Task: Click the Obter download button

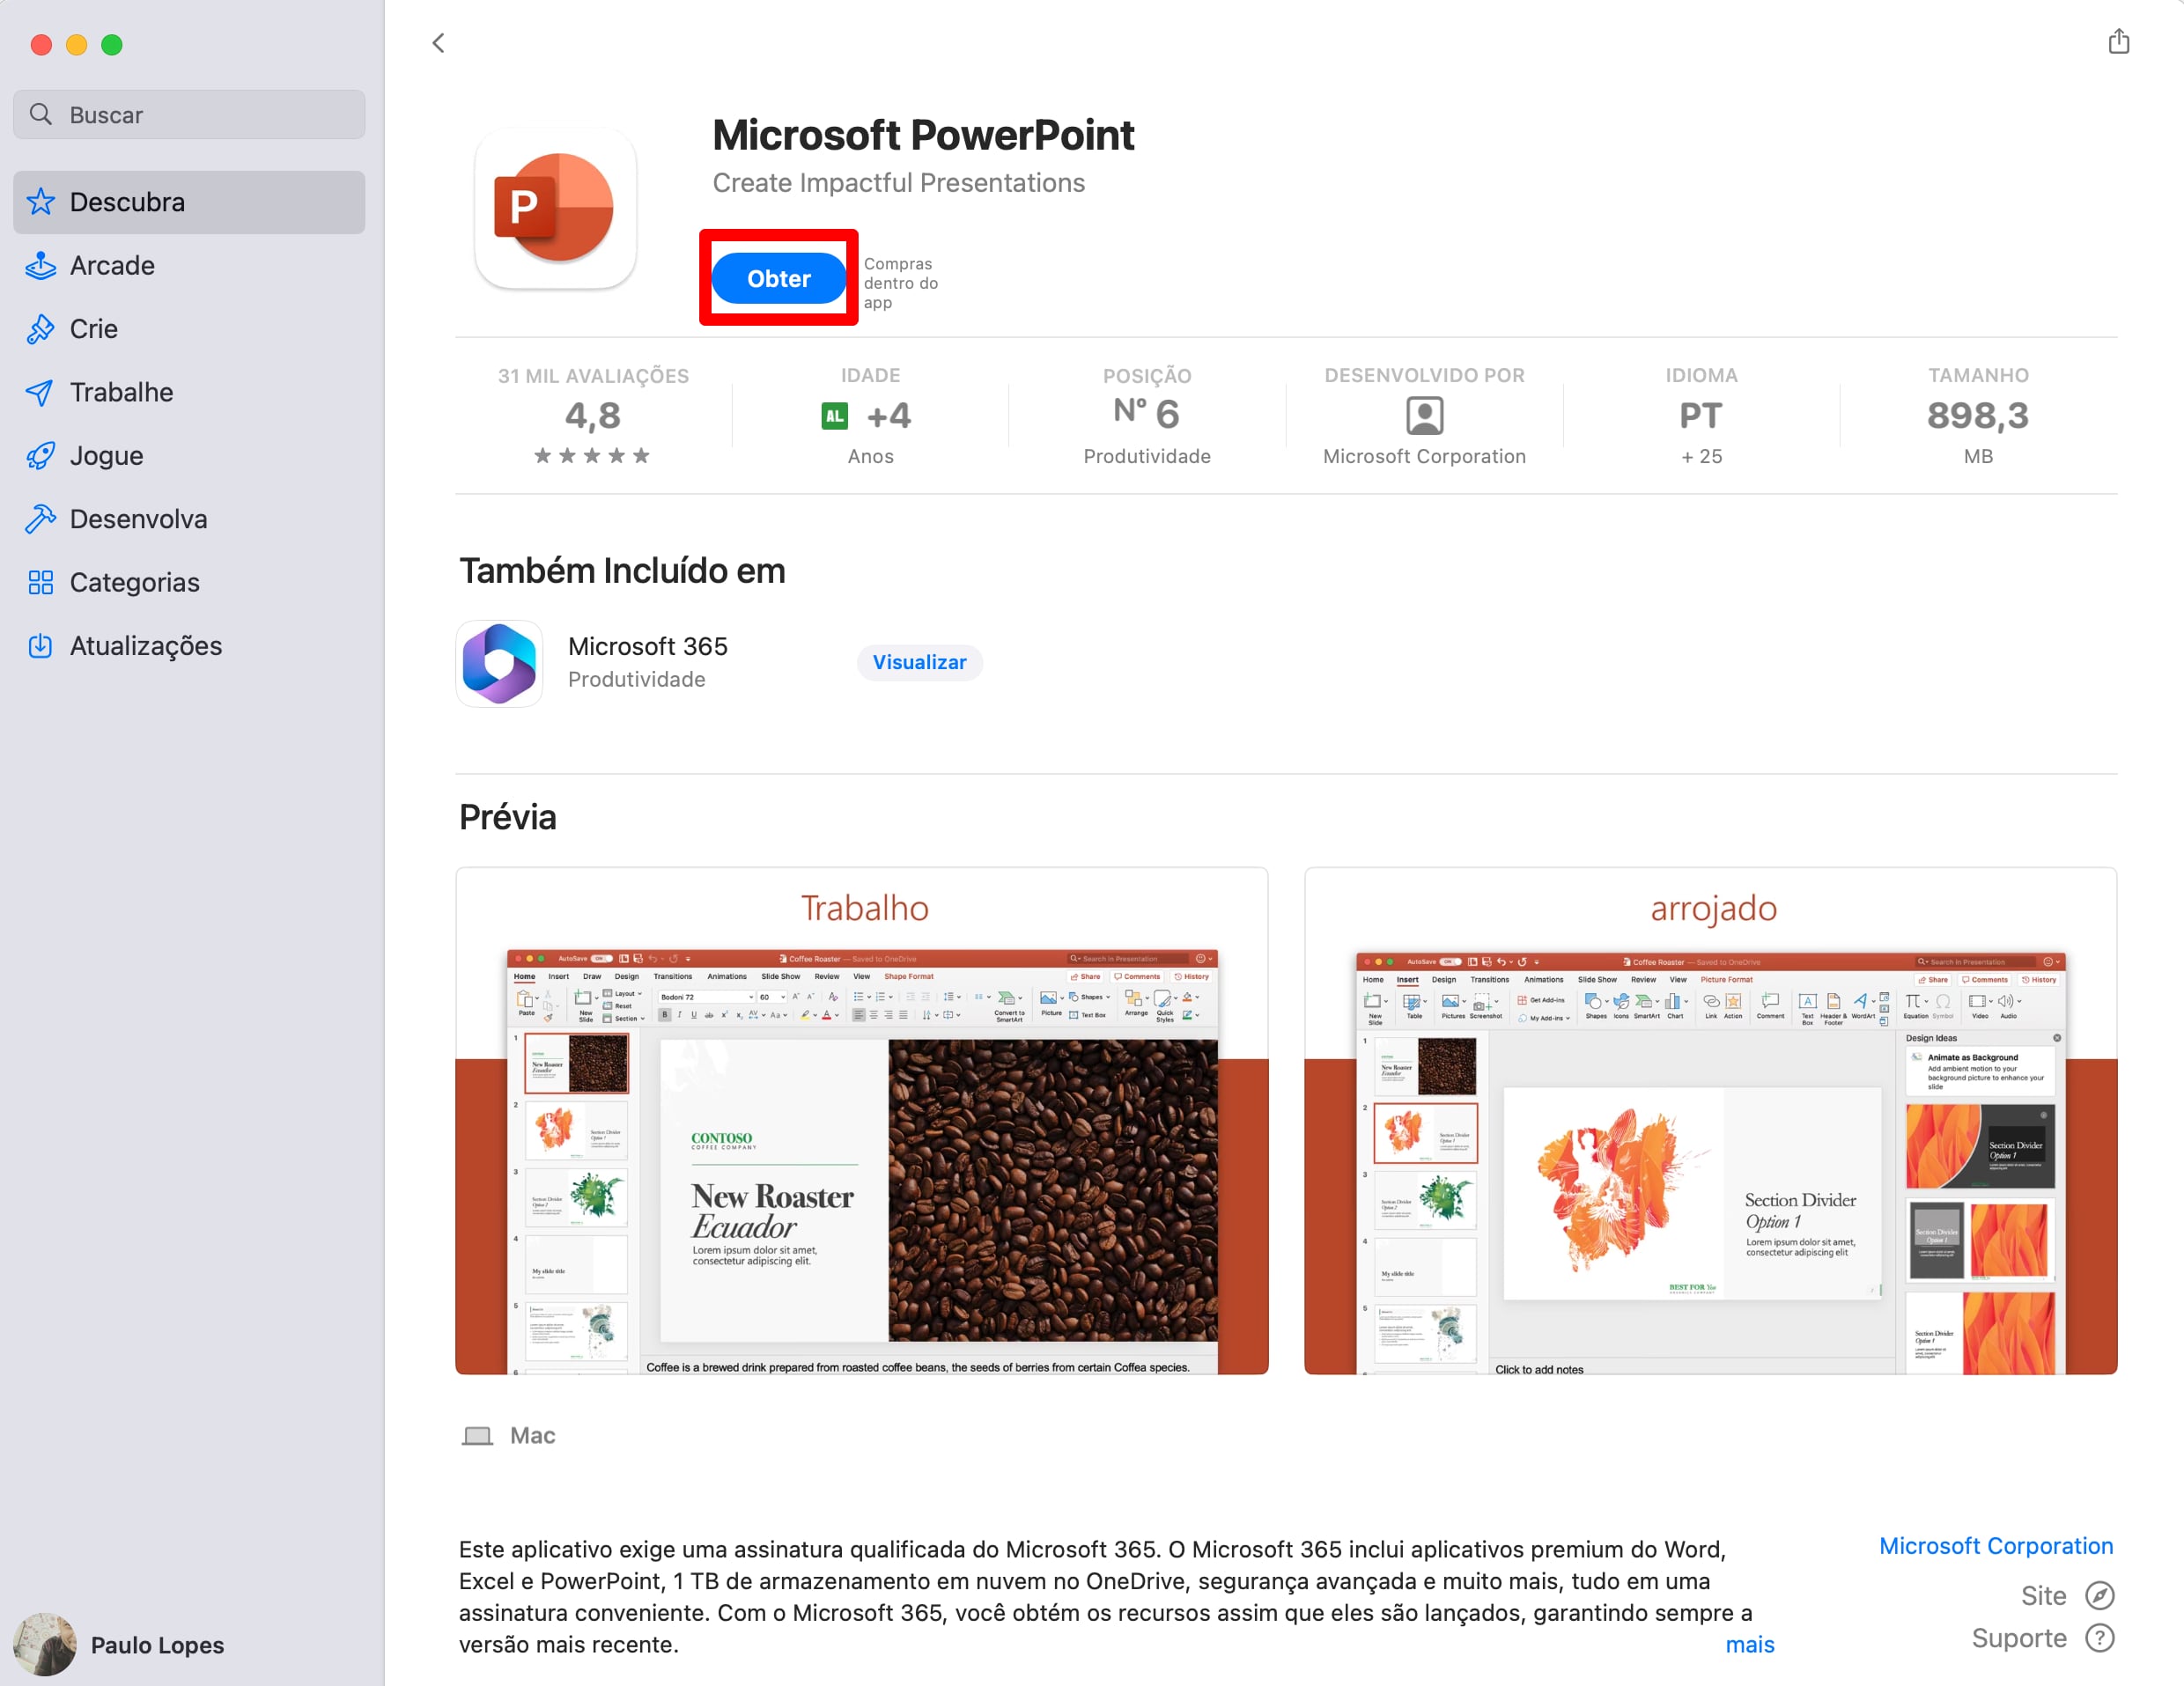Action: (x=778, y=278)
